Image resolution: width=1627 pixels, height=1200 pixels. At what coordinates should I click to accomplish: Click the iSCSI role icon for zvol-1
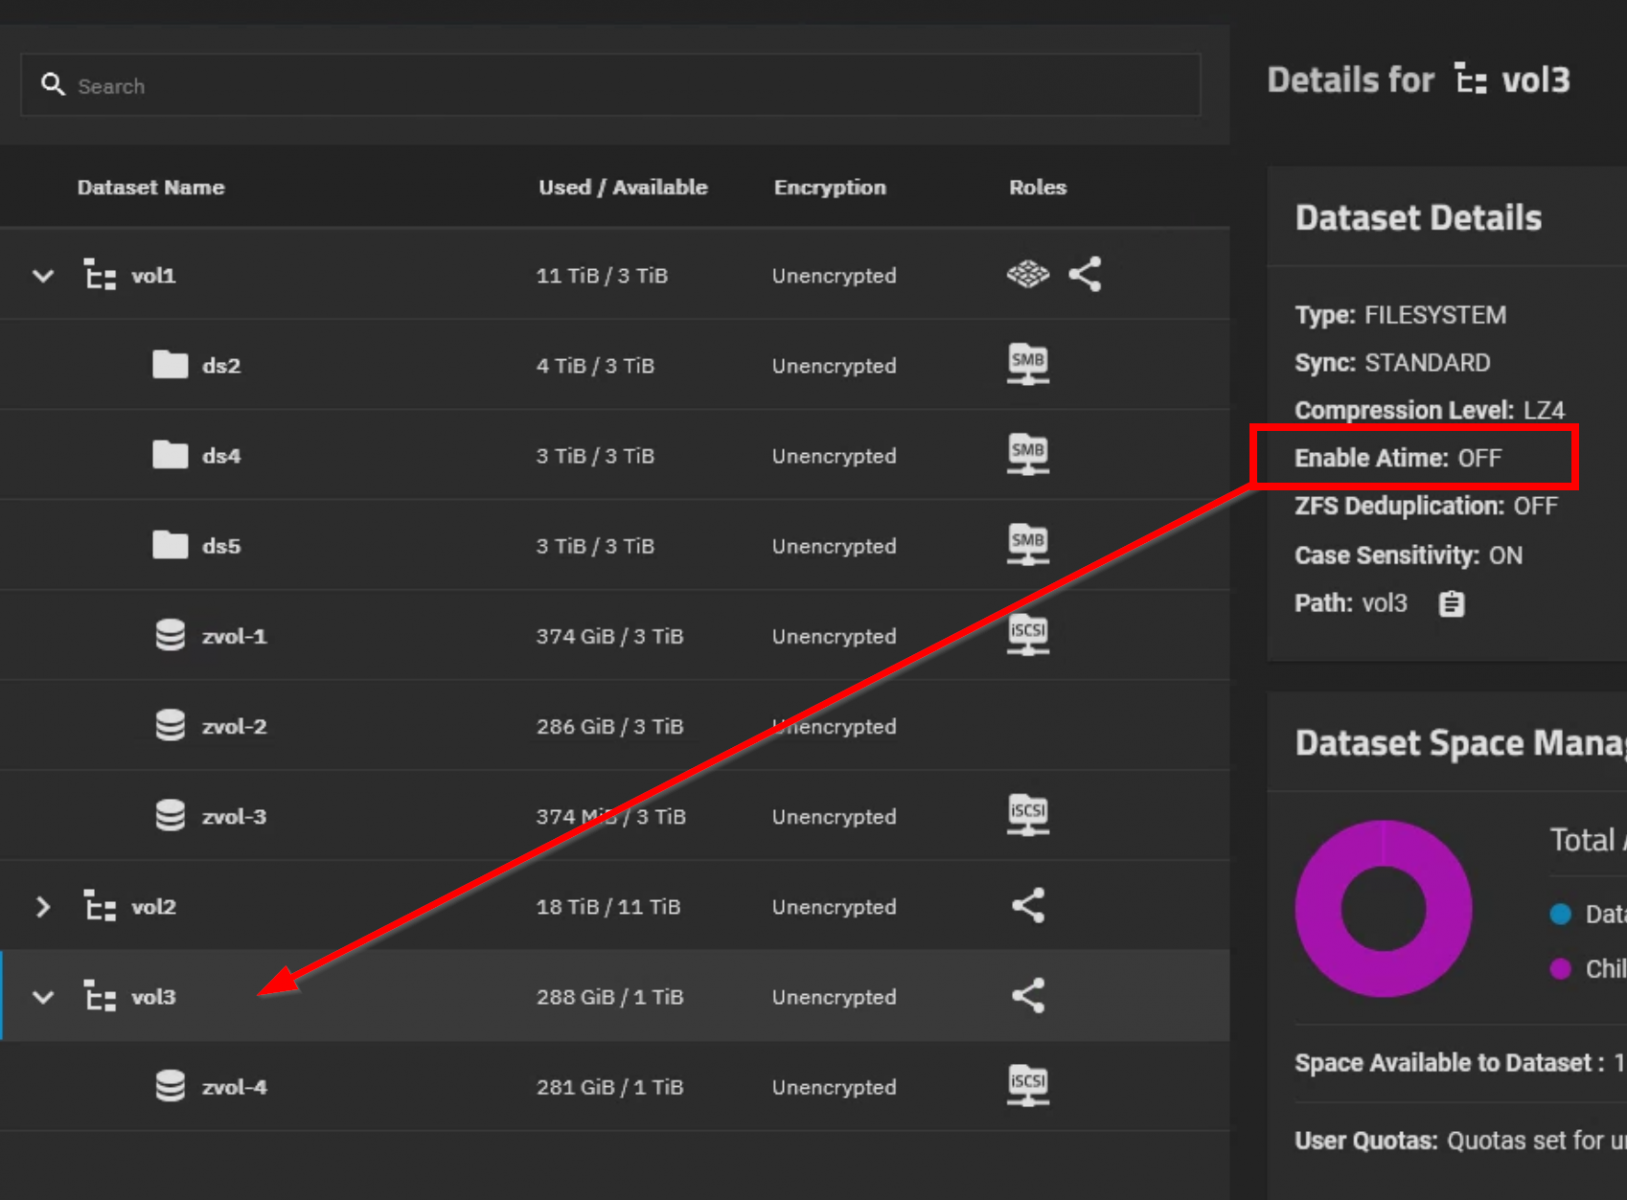coord(1028,634)
